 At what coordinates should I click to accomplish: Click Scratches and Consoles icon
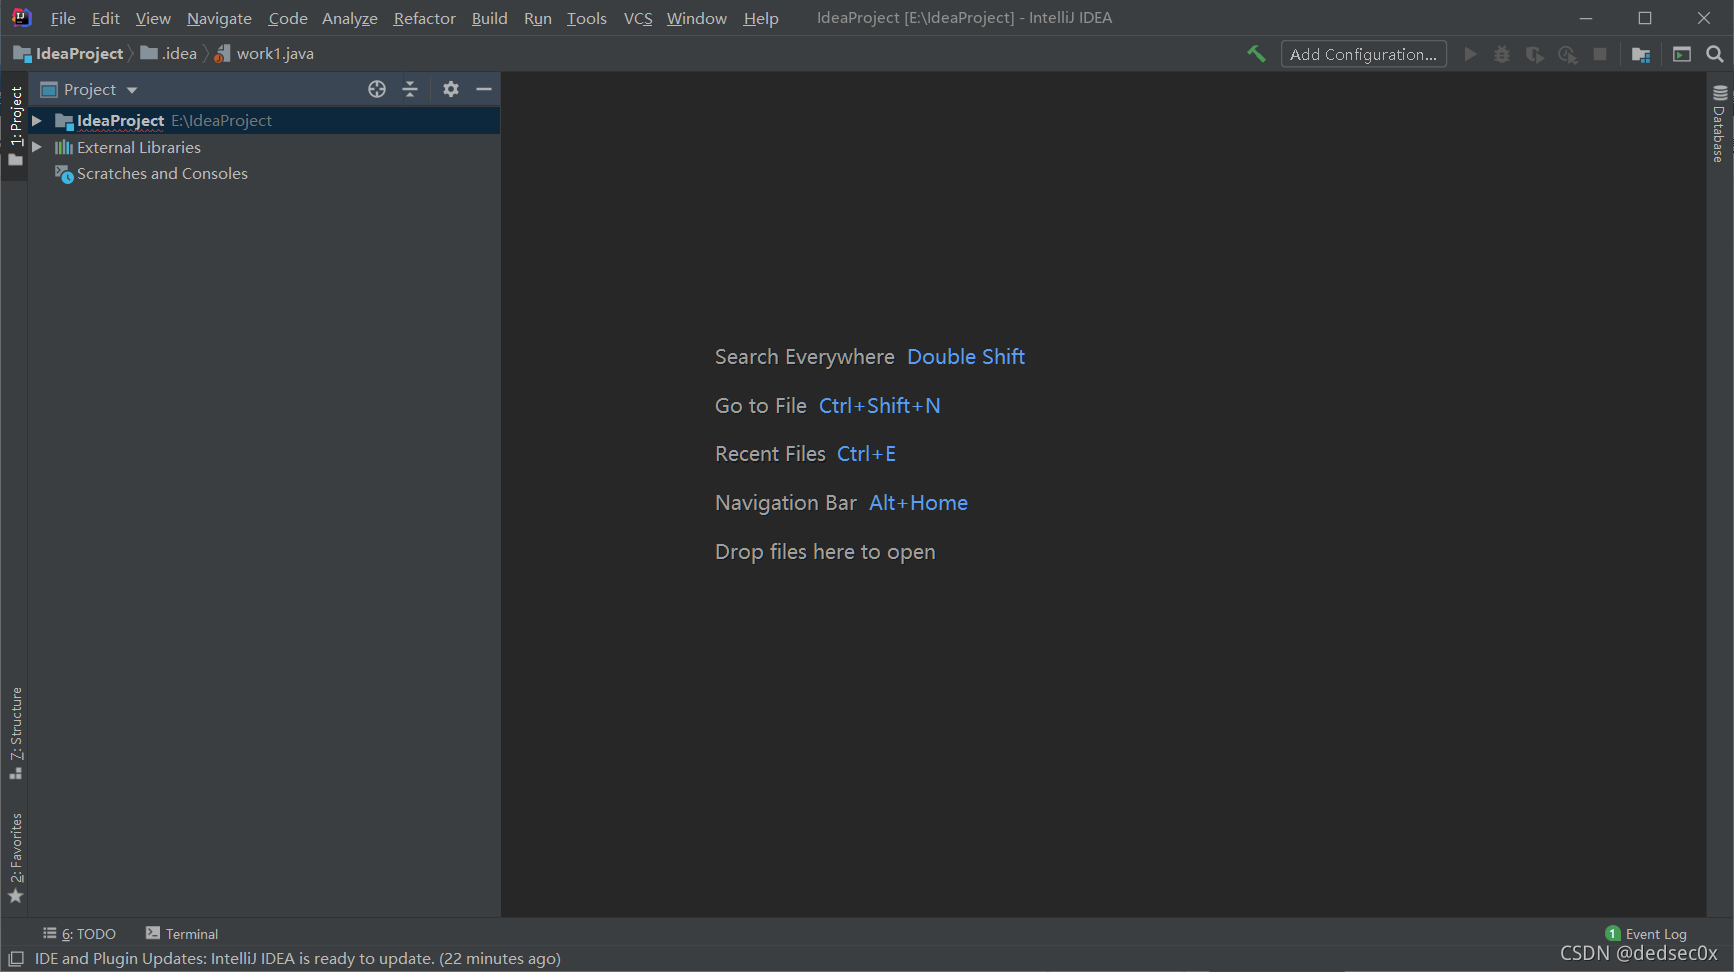point(64,174)
